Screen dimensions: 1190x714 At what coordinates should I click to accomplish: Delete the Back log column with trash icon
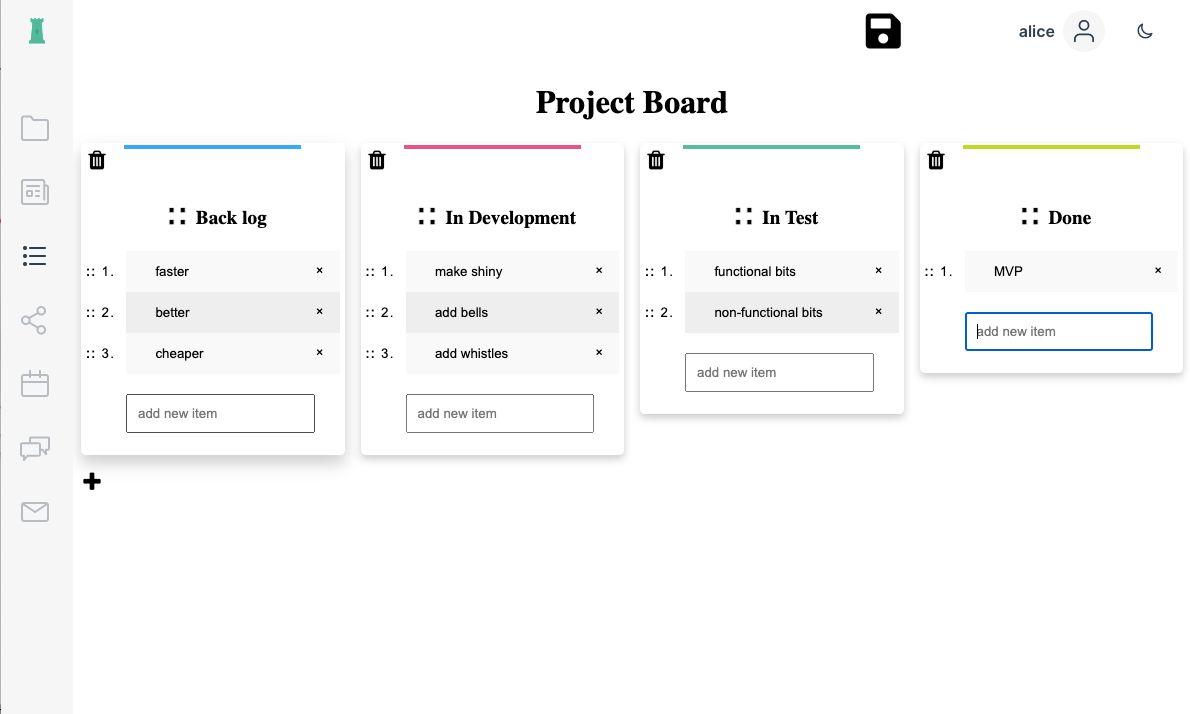97,160
